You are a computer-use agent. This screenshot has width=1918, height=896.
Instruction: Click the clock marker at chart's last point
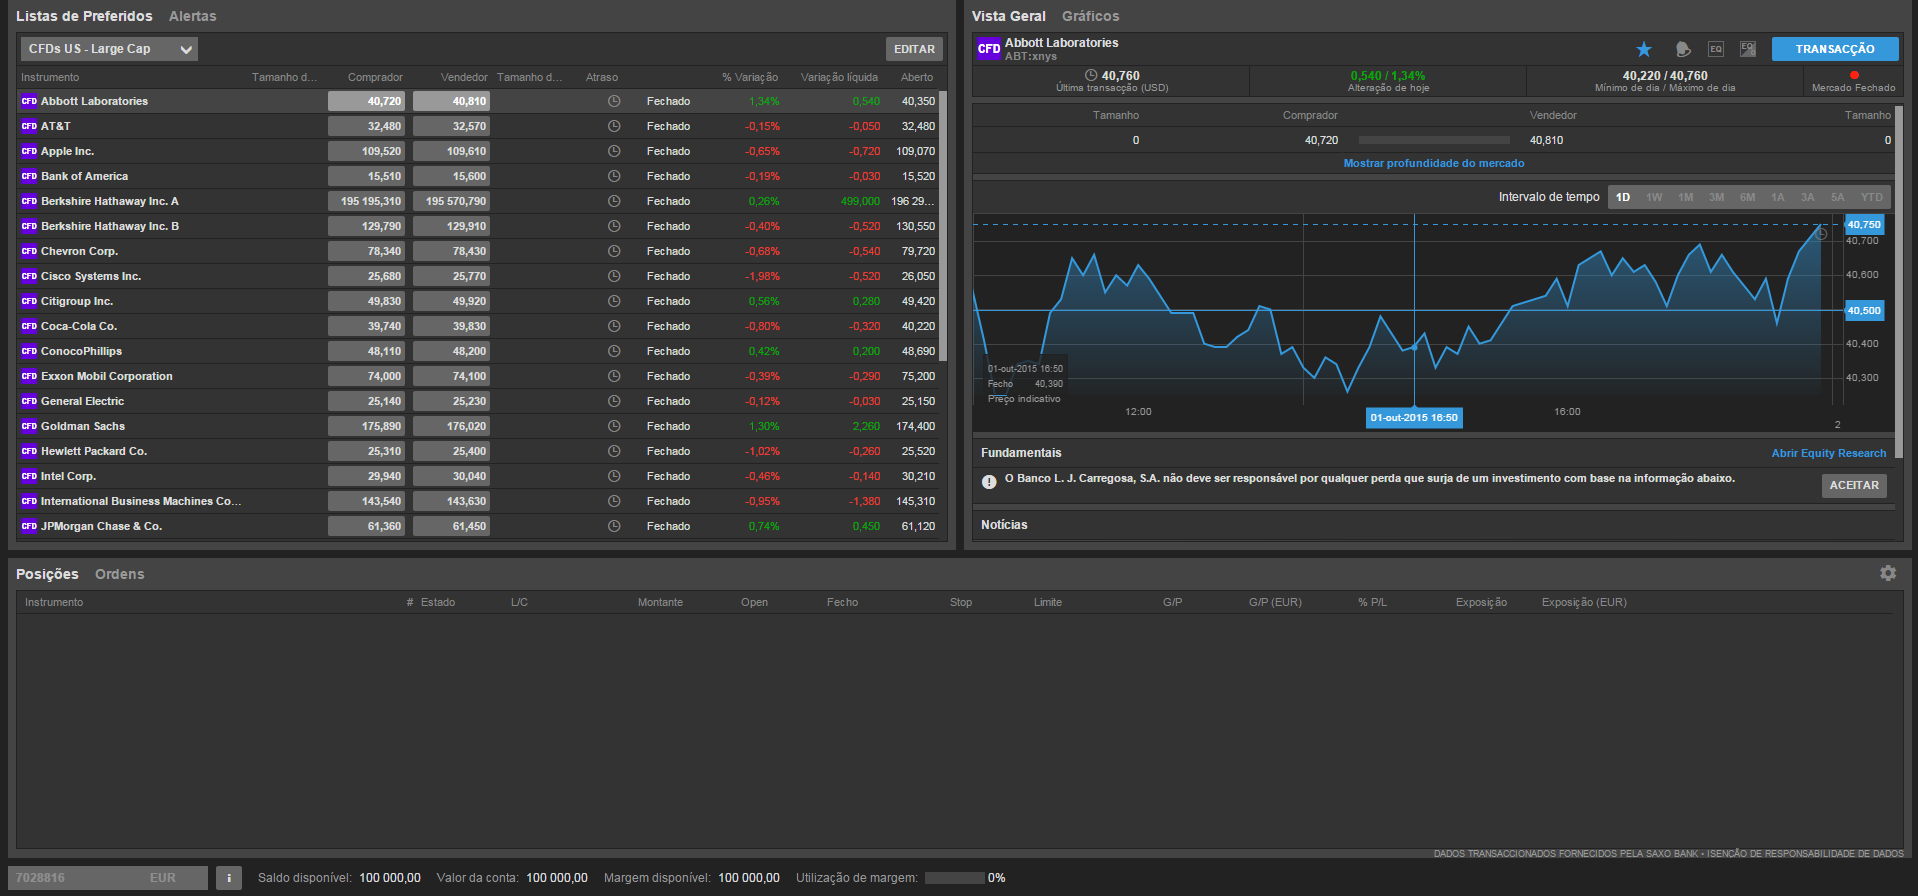[1821, 234]
